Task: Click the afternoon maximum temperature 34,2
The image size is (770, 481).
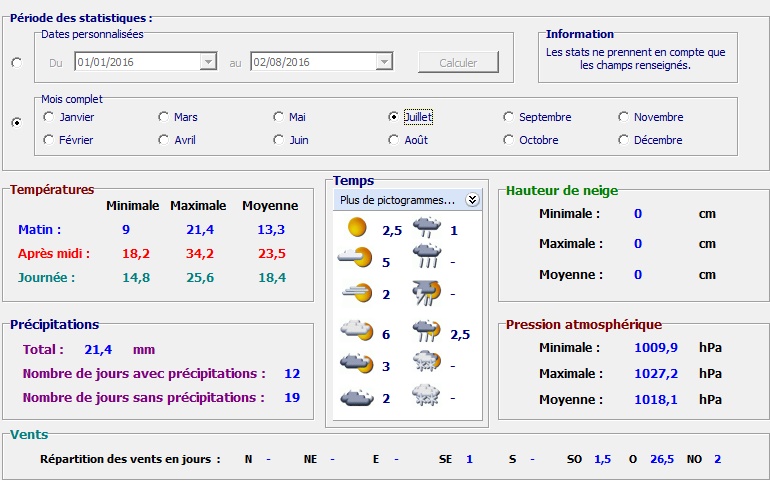Action: 200,254
